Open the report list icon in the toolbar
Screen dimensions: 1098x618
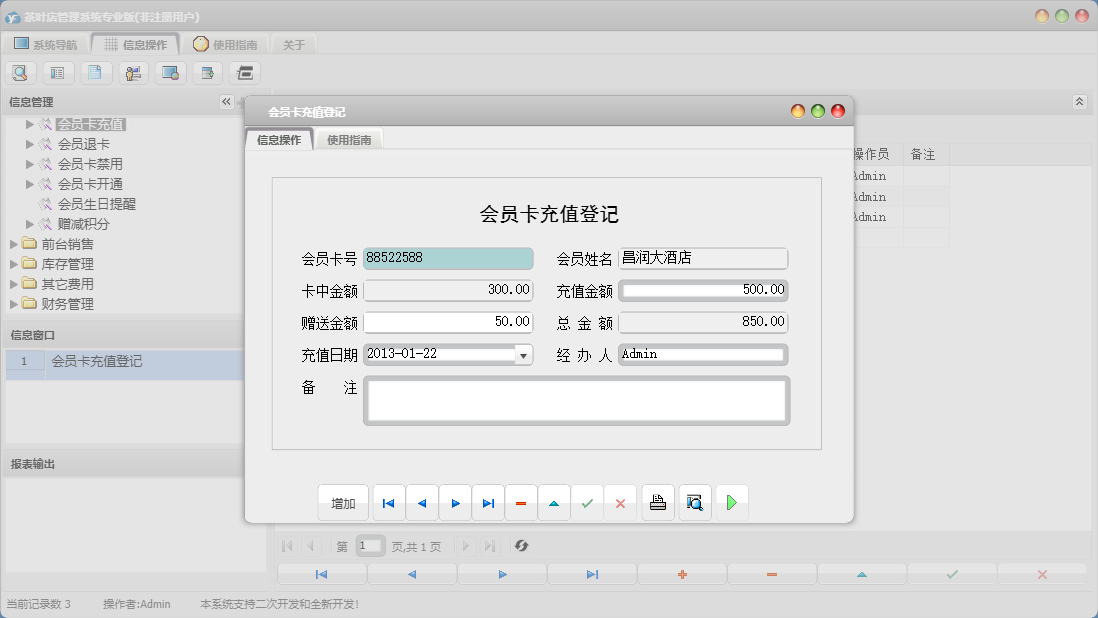(x=58, y=72)
